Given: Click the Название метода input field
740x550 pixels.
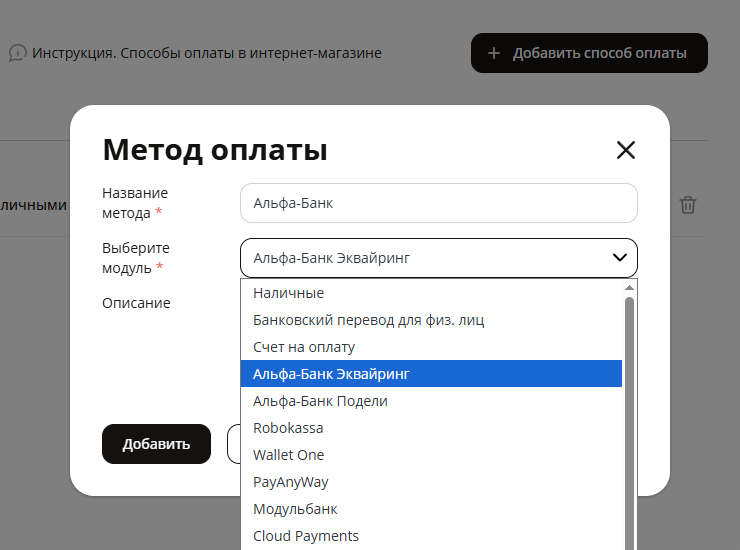Looking at the screenshot, I should click(x=439, y=203).
